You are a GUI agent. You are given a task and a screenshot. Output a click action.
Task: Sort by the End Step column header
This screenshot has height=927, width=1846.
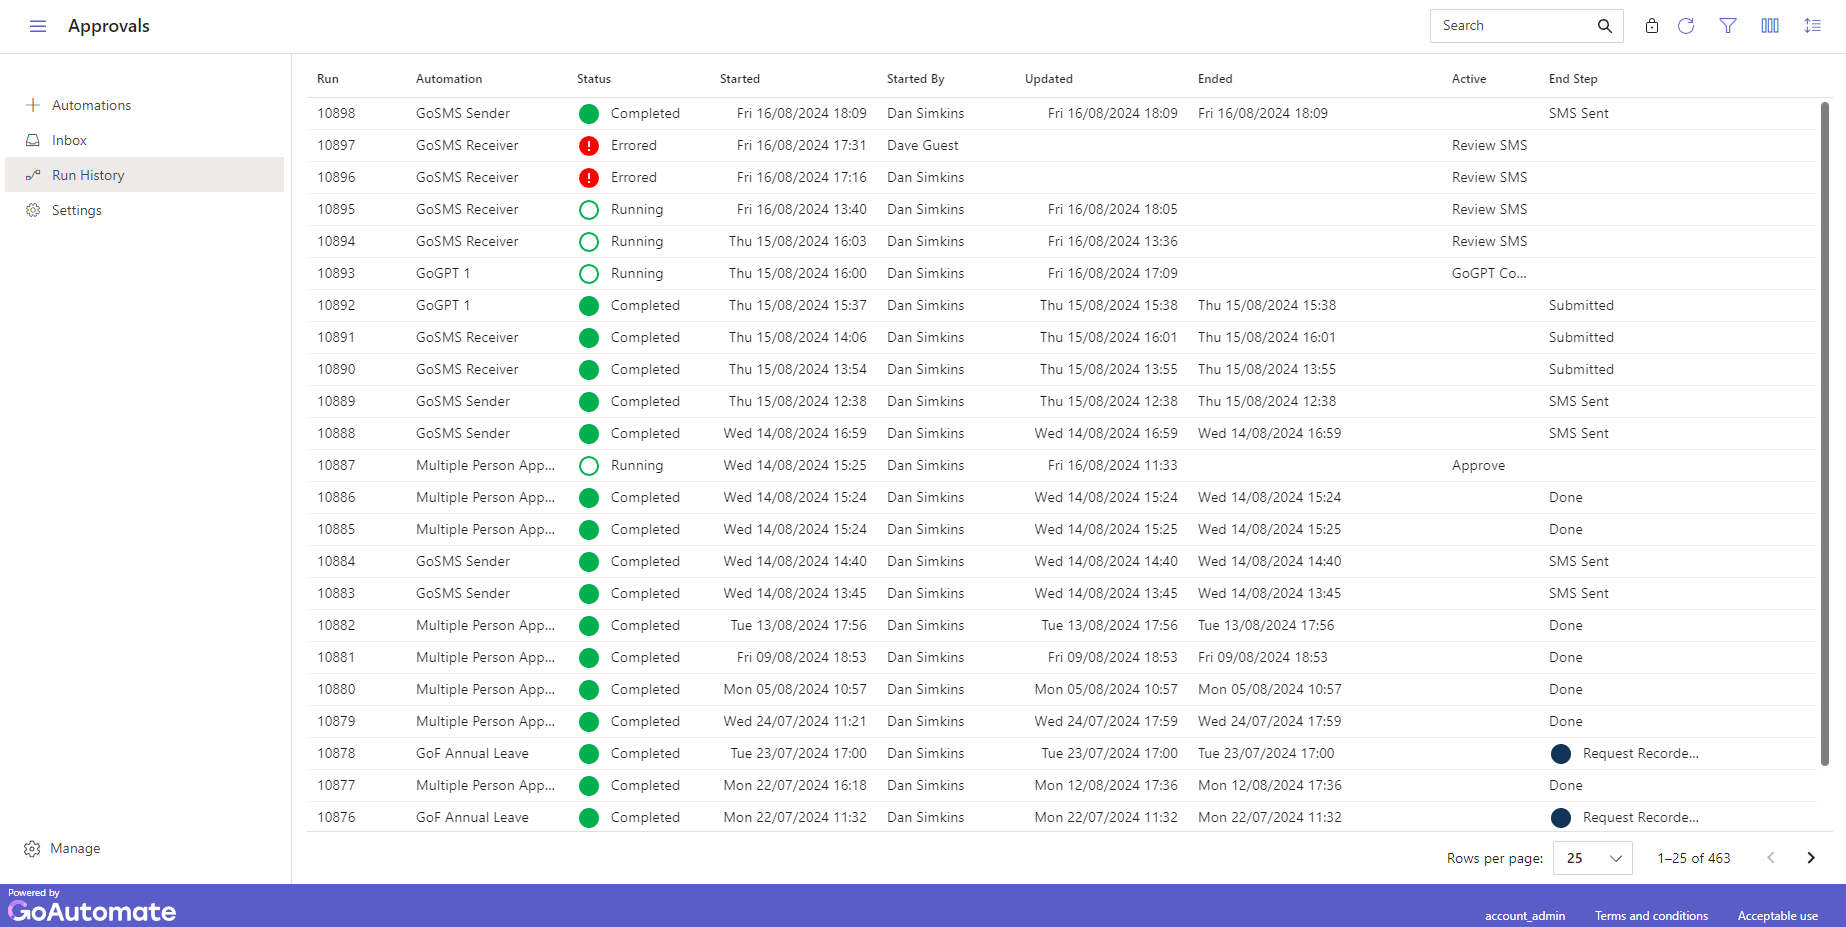click(x=1573, y=79)
